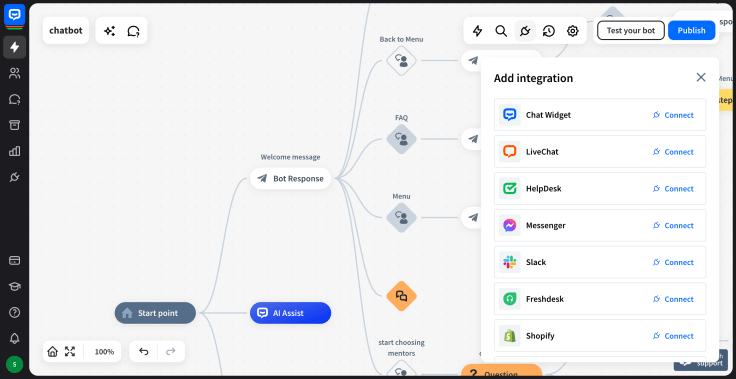Open the users sidebar icon
The height and width of the screenshot is (379, 736).
[x=15, y=73]
